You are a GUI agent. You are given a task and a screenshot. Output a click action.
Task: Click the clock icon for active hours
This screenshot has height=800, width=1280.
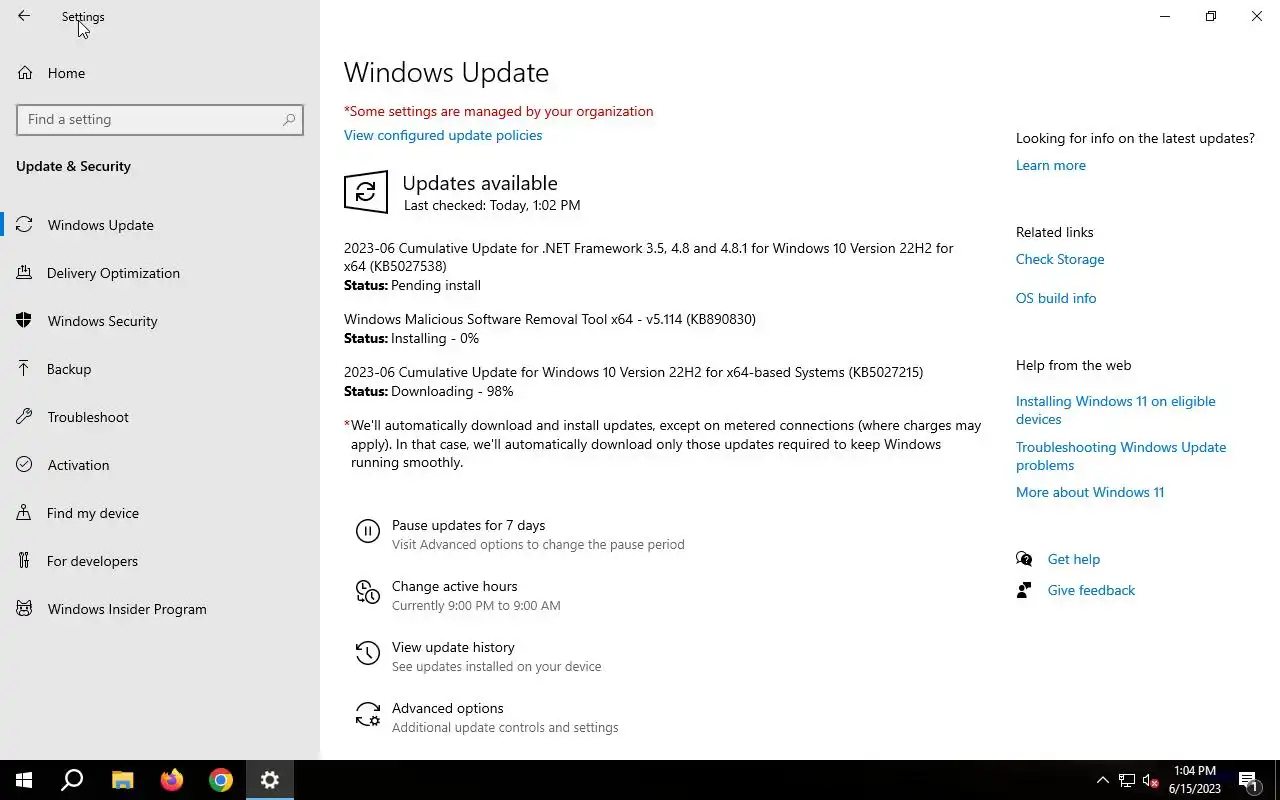tap(368, 593)
